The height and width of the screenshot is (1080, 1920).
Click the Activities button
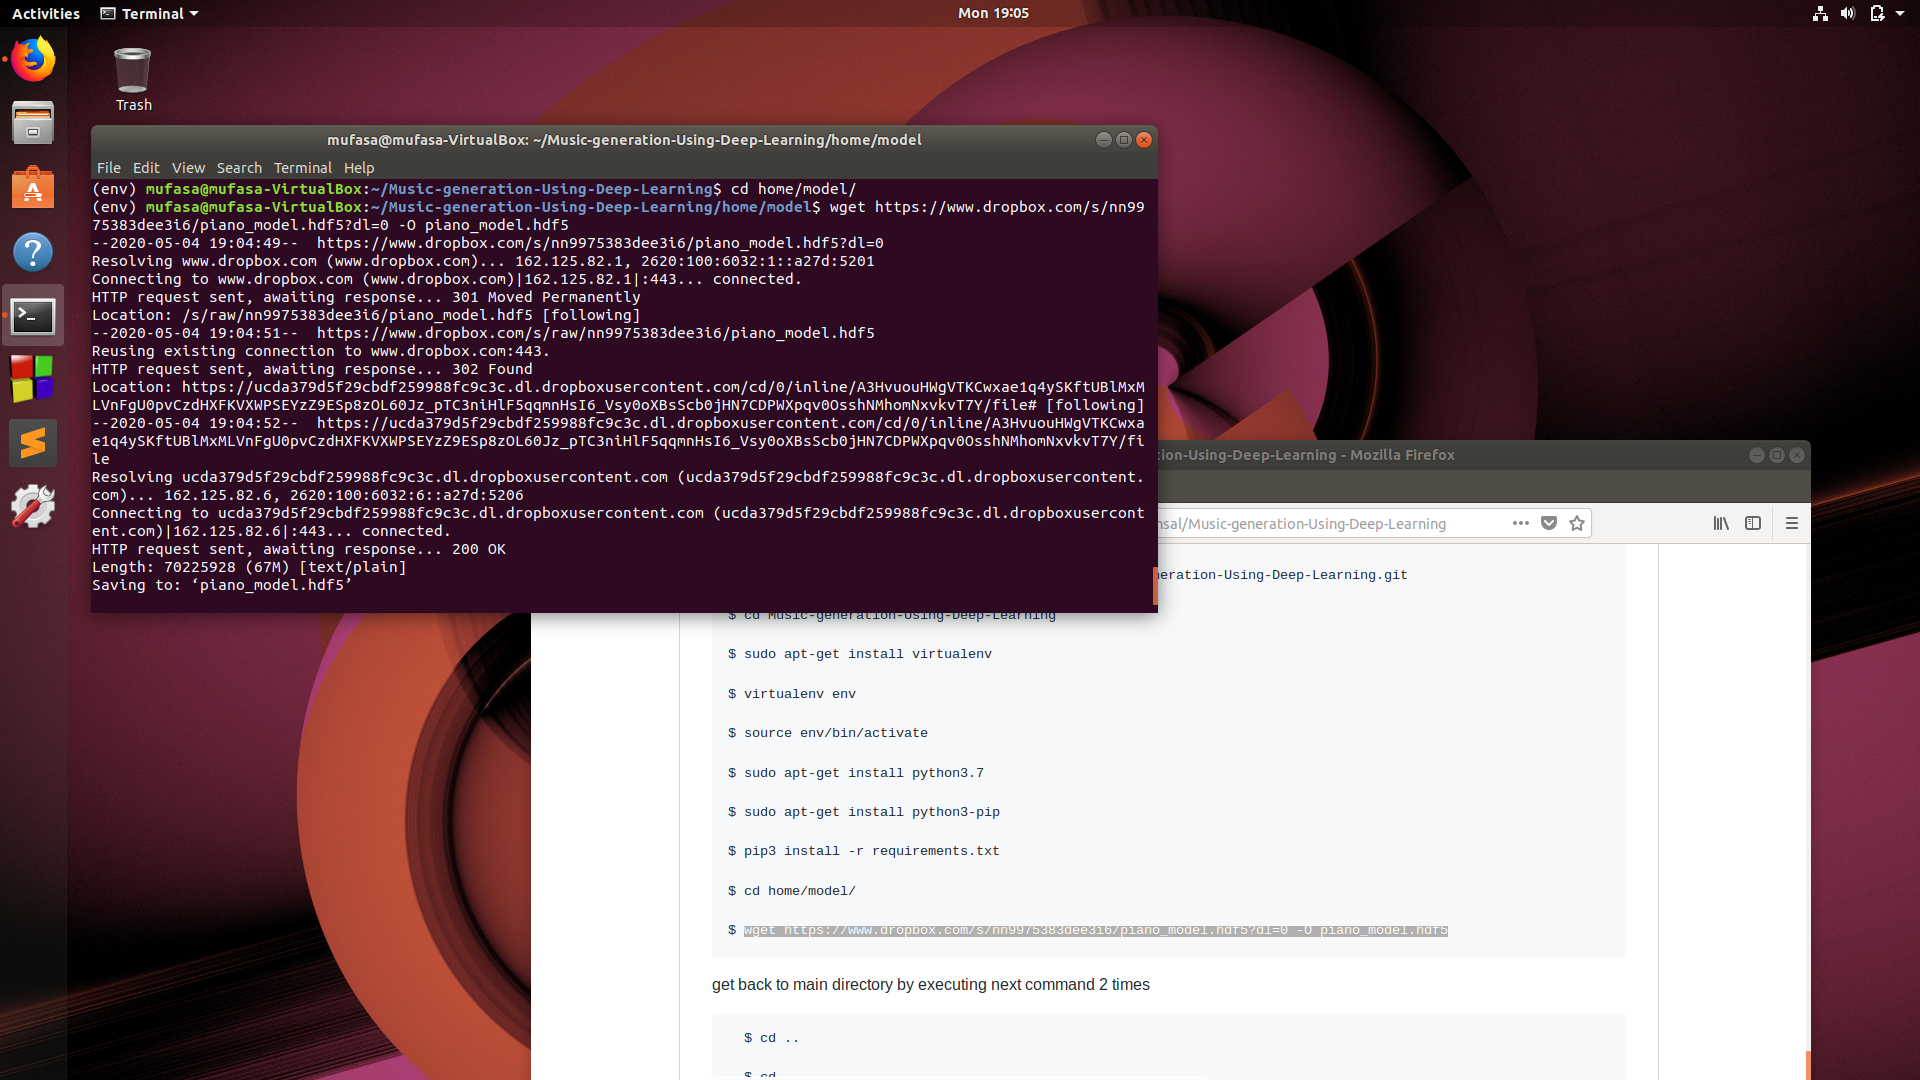pos(46,13)
